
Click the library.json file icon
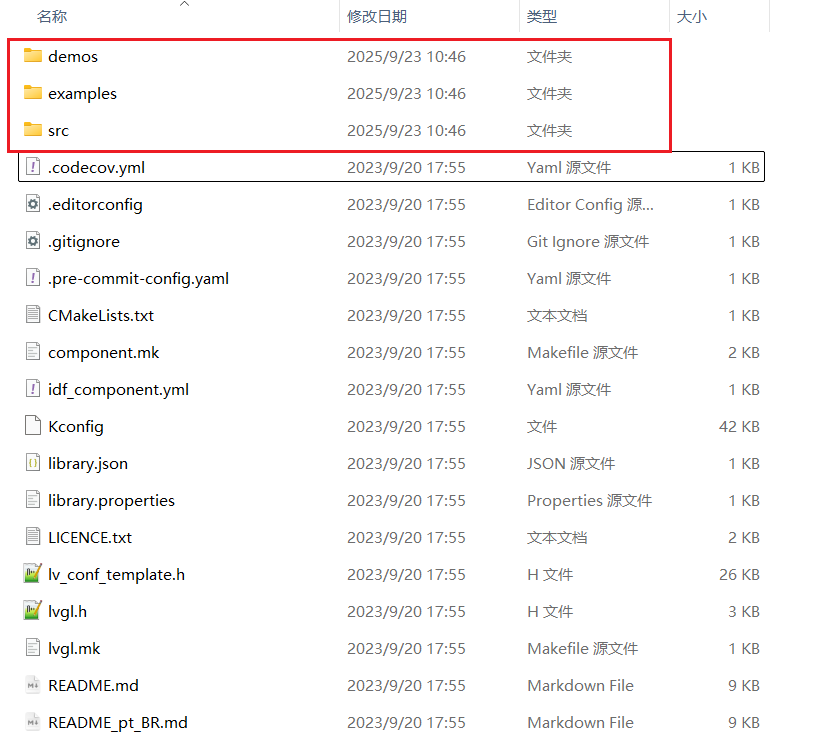(33, 462)
